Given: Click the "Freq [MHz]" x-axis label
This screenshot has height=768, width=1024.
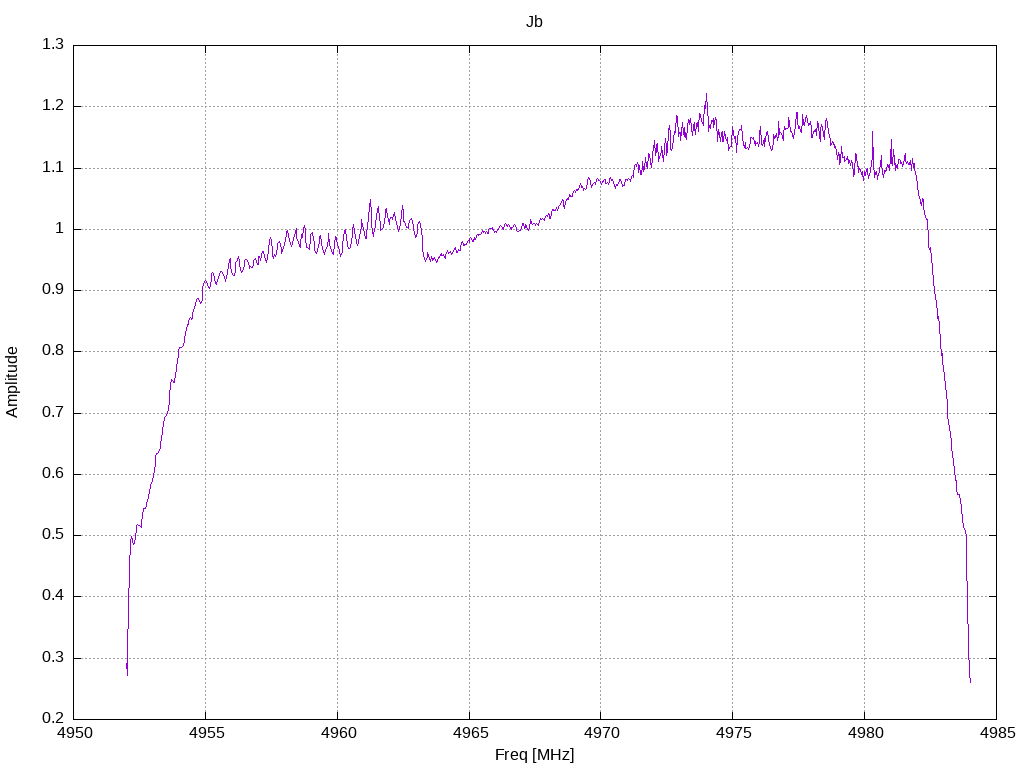Looking at the screenshot, I should click(x=534, y=754).
